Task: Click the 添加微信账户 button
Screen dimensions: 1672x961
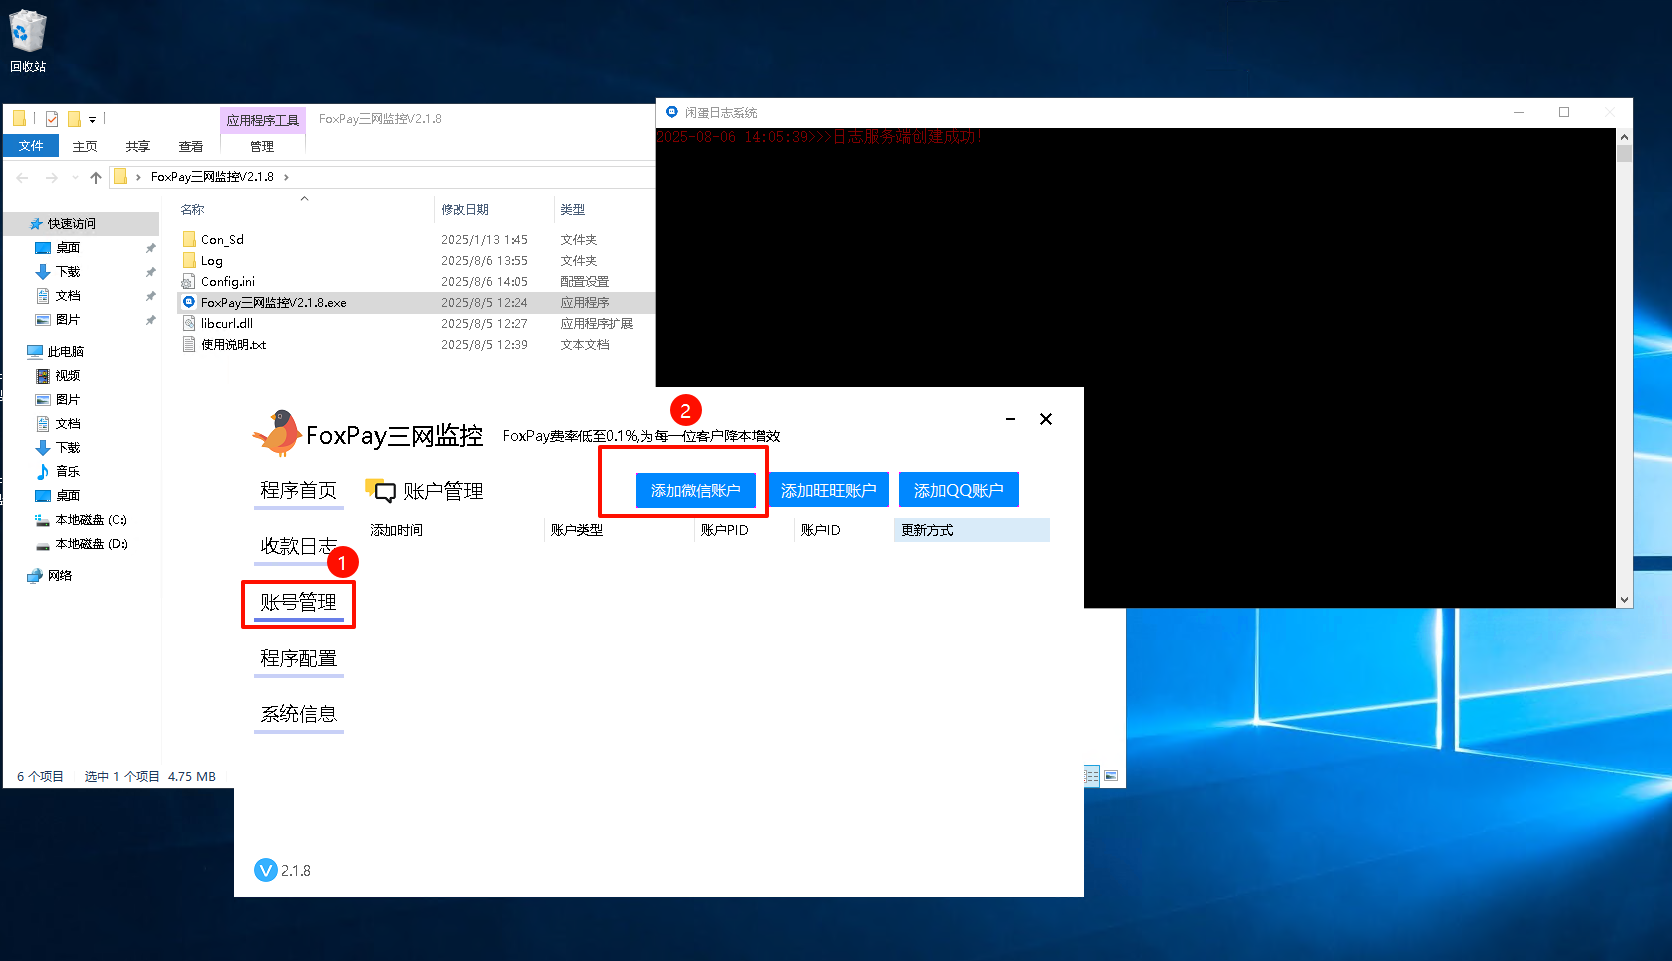Action: [x=695, y=490]
